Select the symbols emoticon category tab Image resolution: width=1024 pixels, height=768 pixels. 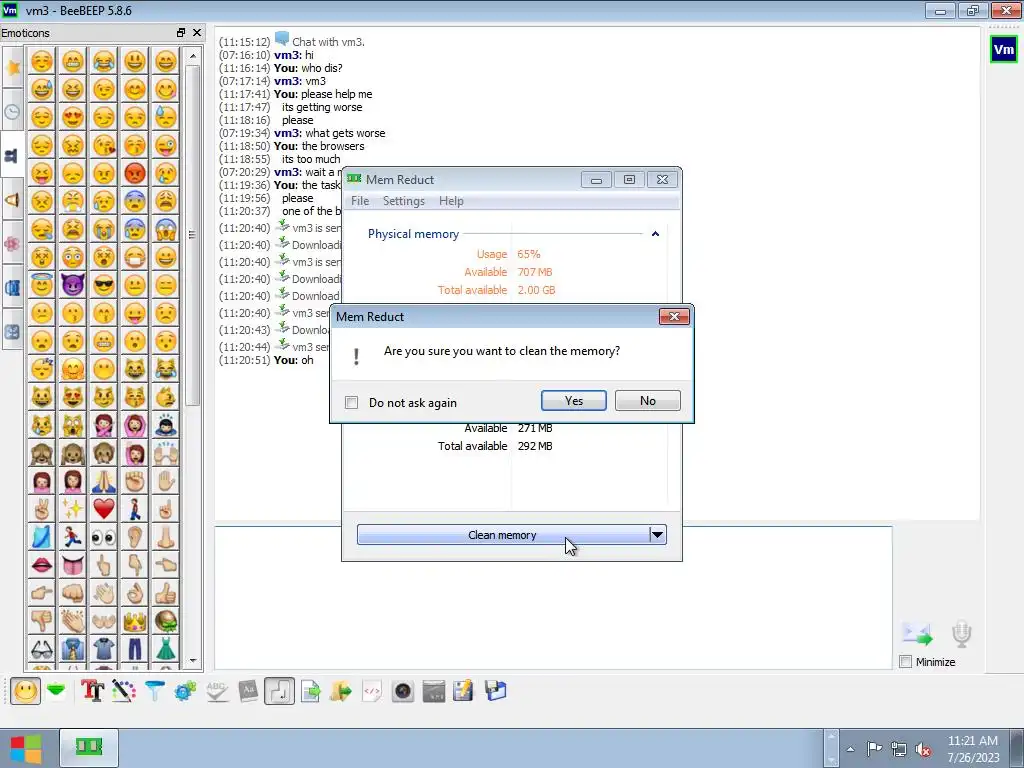(x=12, y=332)
